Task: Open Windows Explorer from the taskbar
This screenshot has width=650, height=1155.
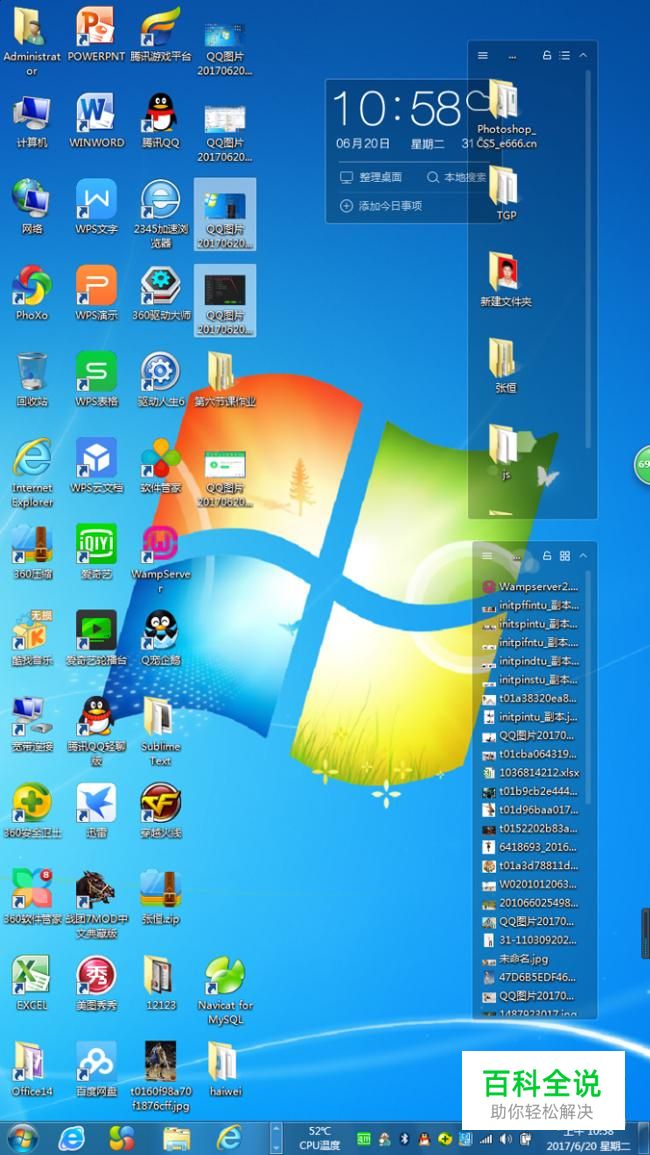Action: coord(176,1139)
